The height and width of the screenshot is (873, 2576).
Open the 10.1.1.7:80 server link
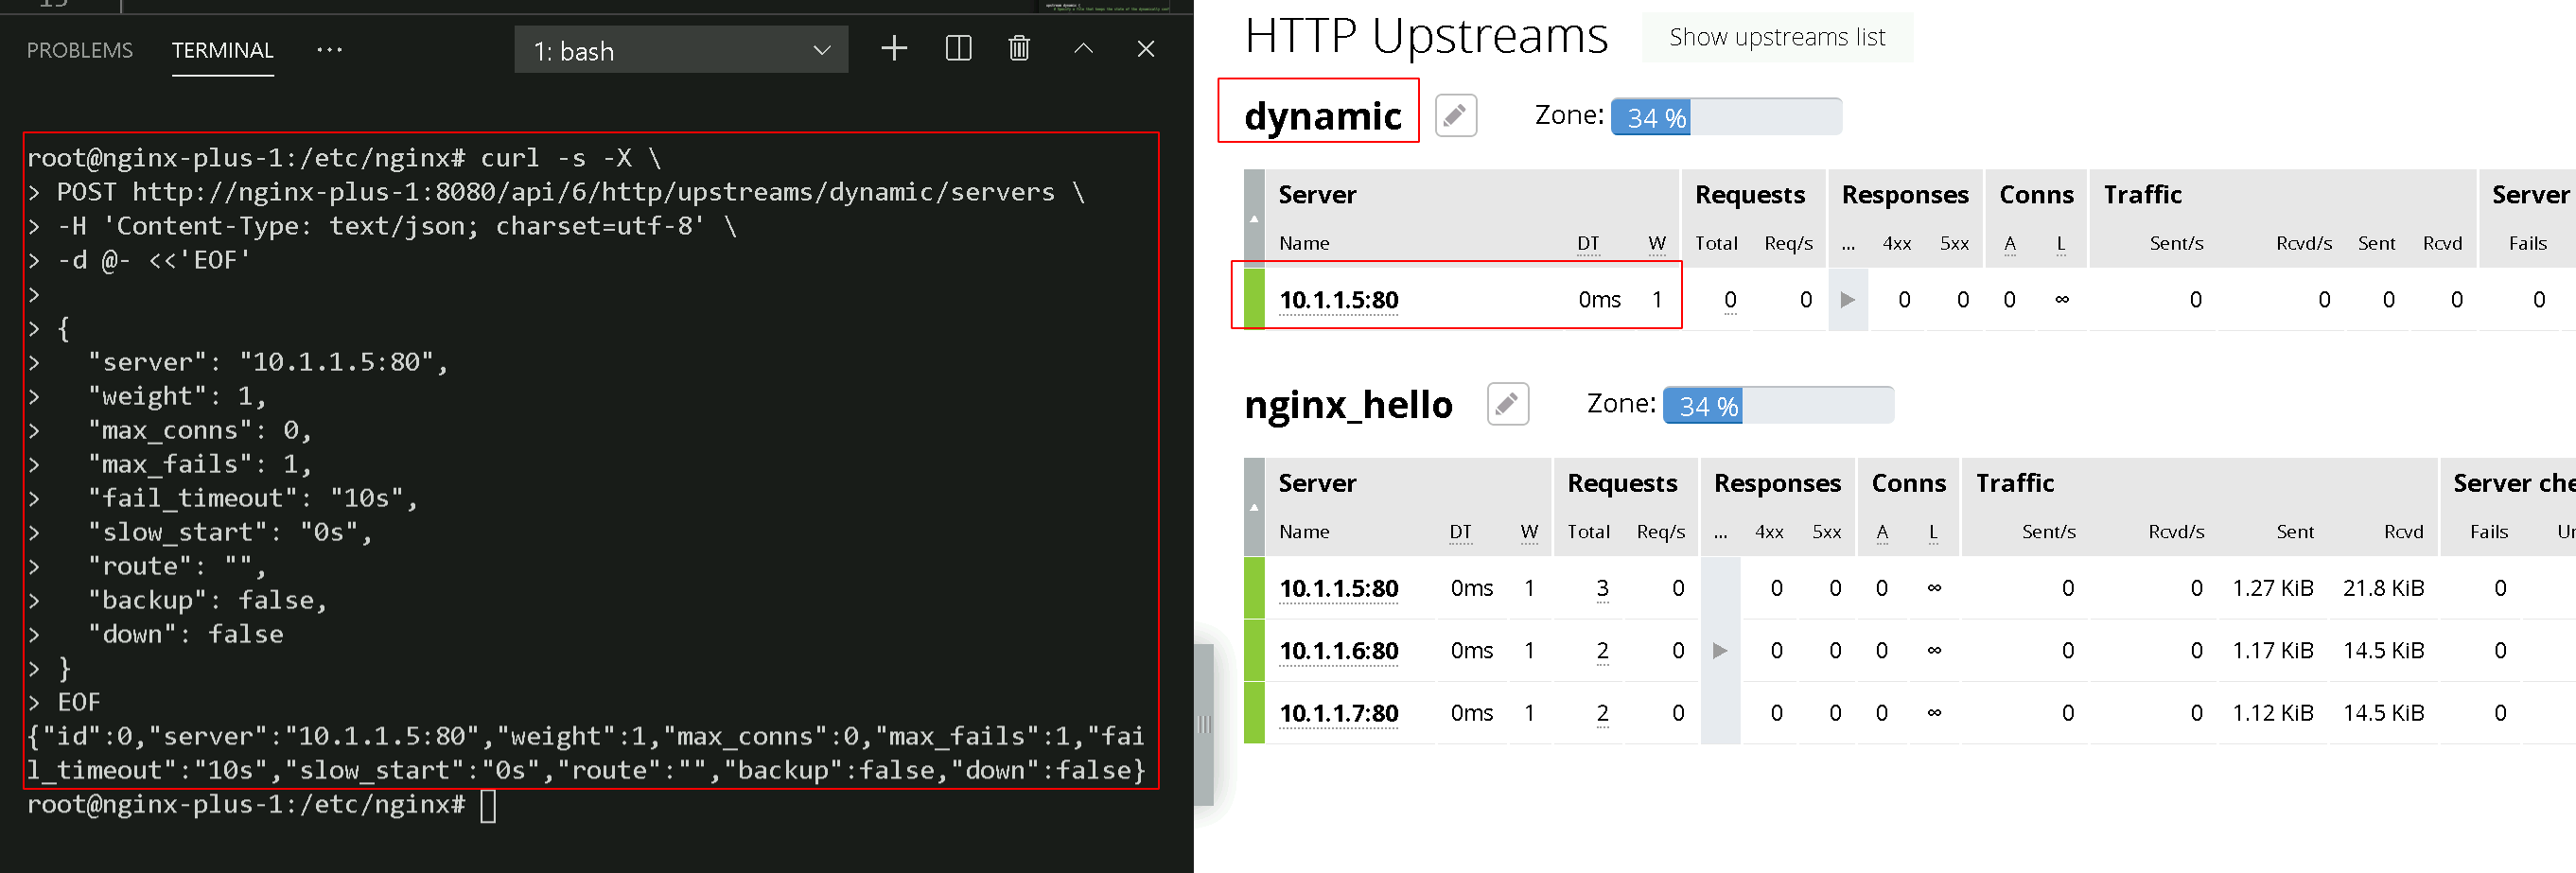(x=1338, y=712)
